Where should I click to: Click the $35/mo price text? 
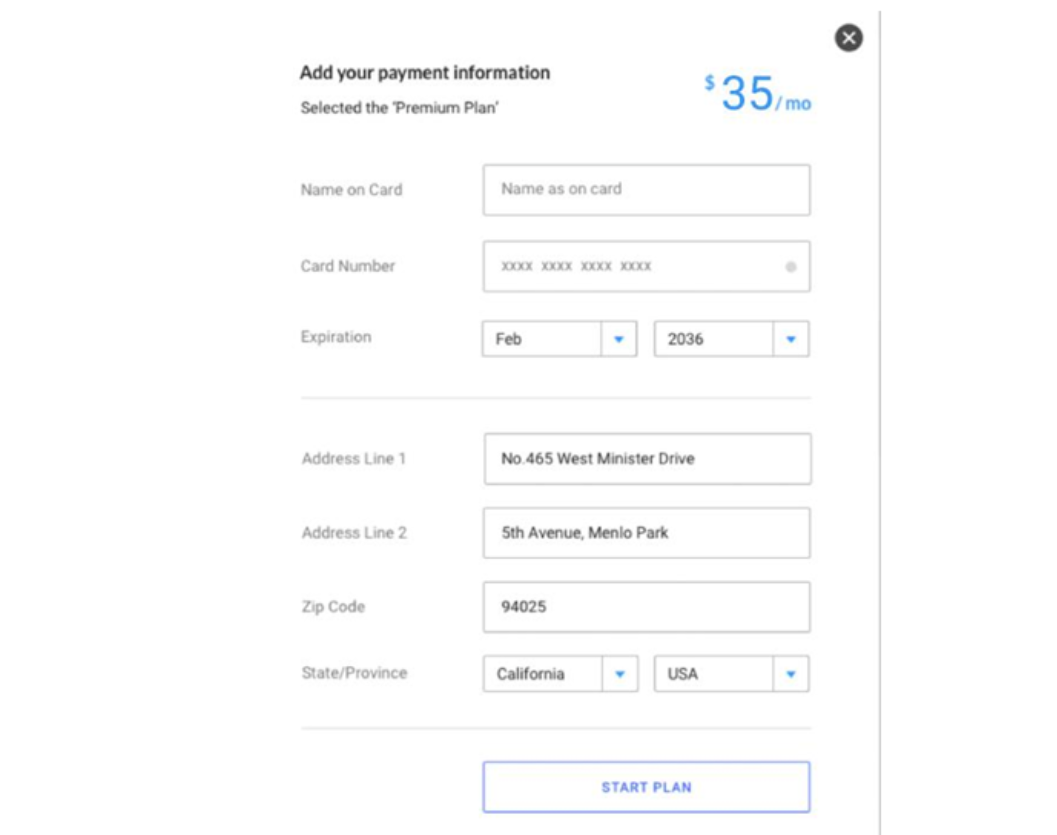757,95
